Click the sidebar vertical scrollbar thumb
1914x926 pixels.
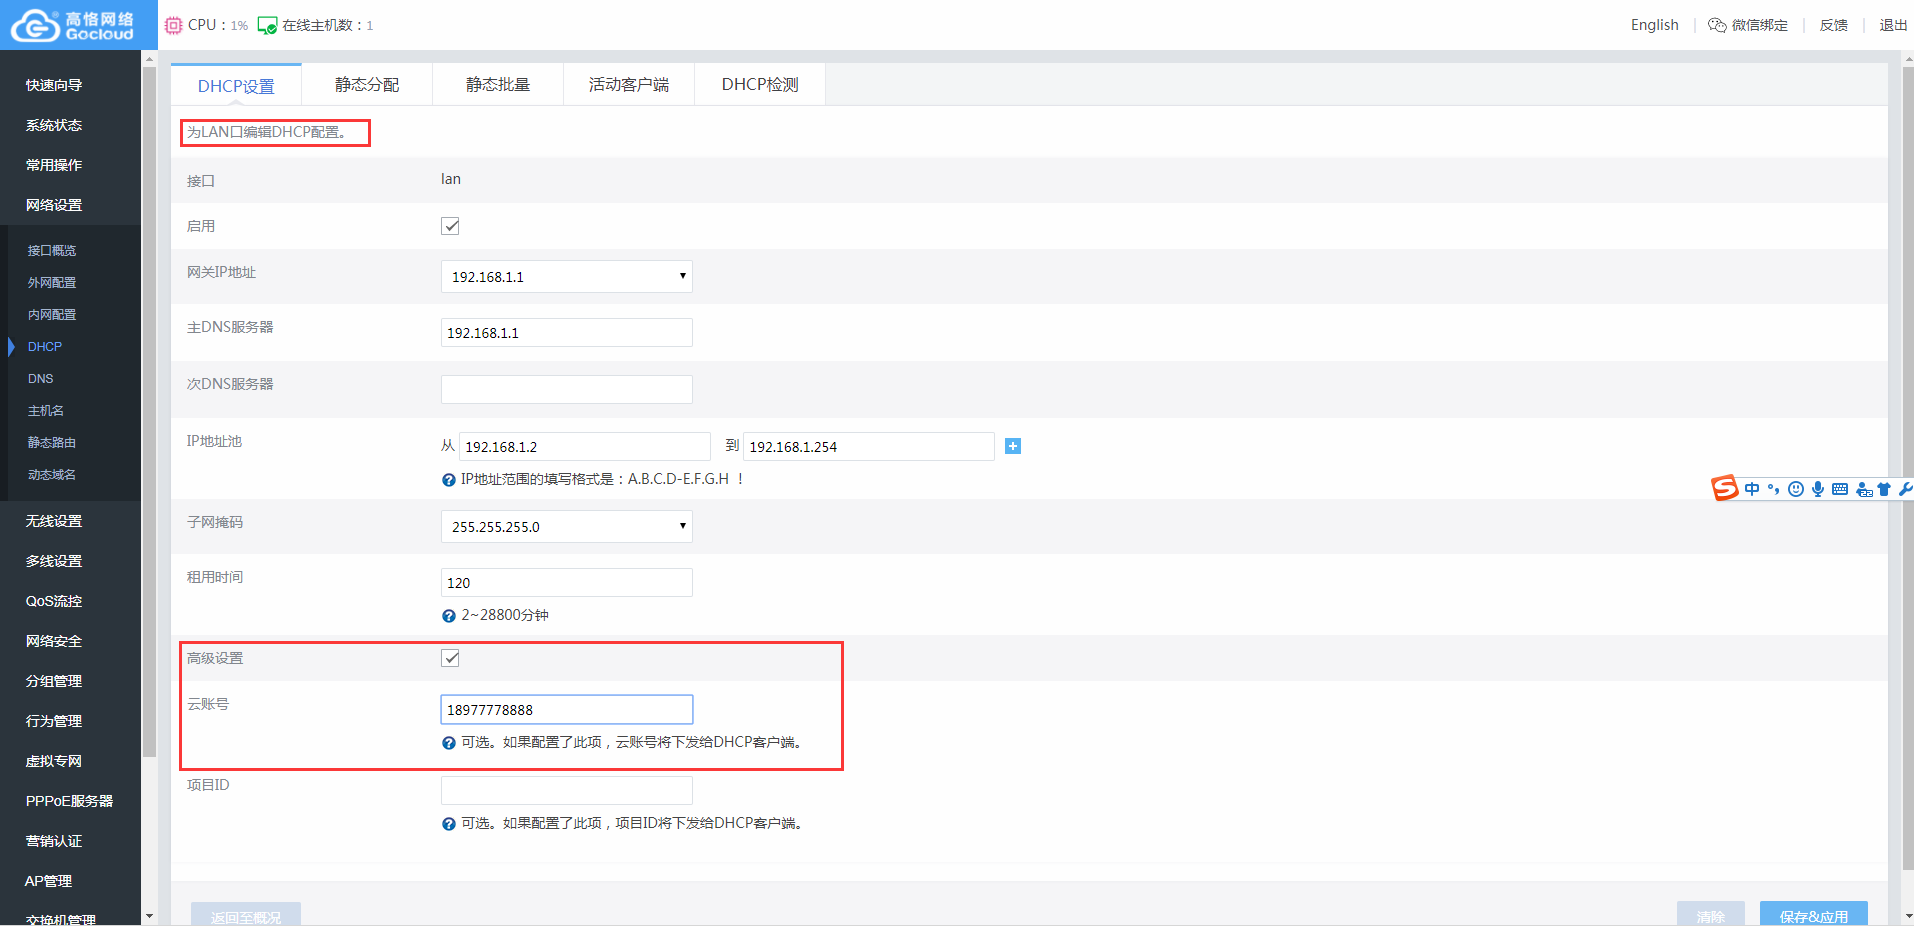tap(150, 410)
